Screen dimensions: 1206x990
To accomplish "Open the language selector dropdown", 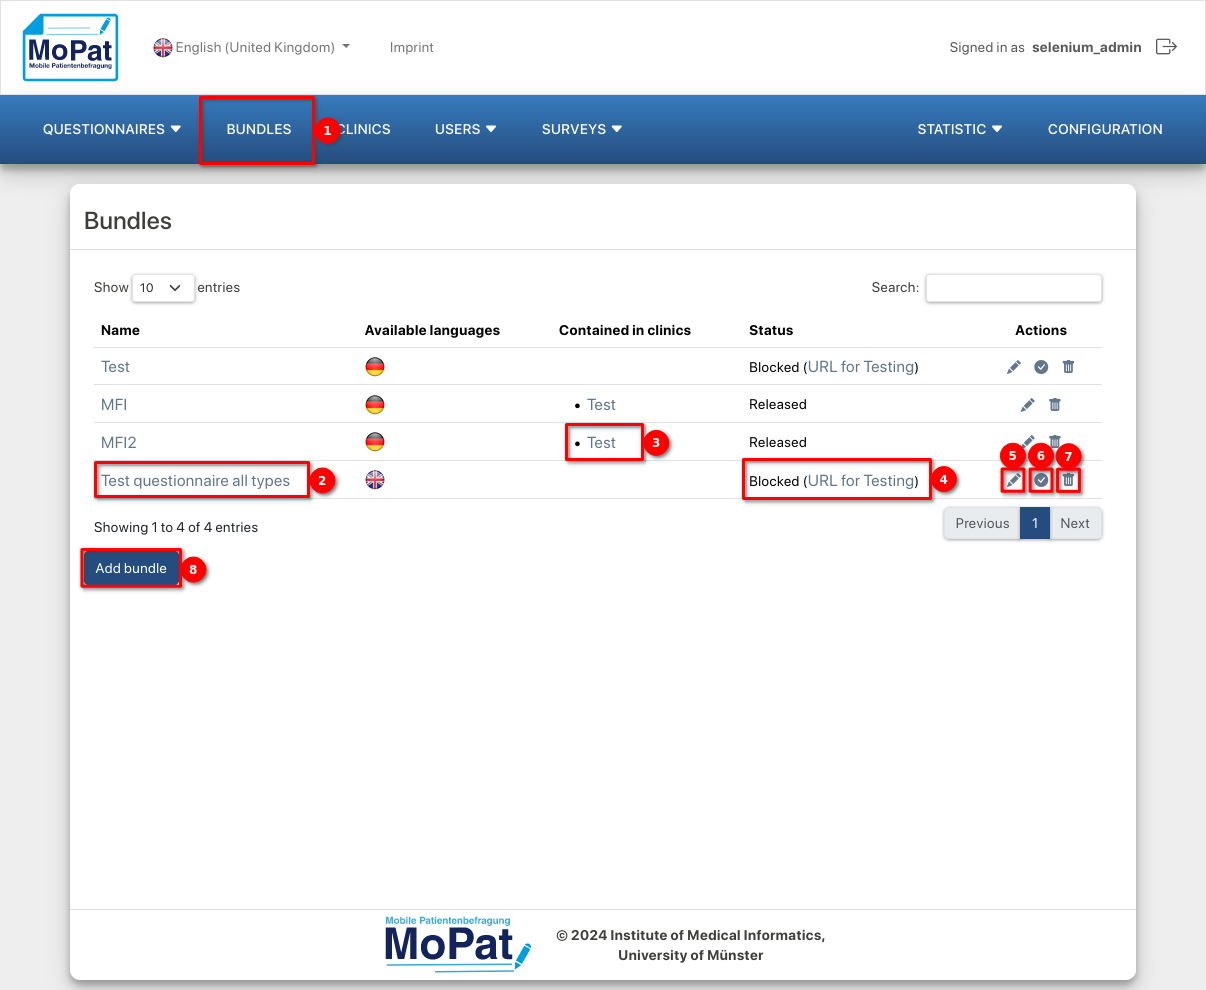I will (252, 47).
